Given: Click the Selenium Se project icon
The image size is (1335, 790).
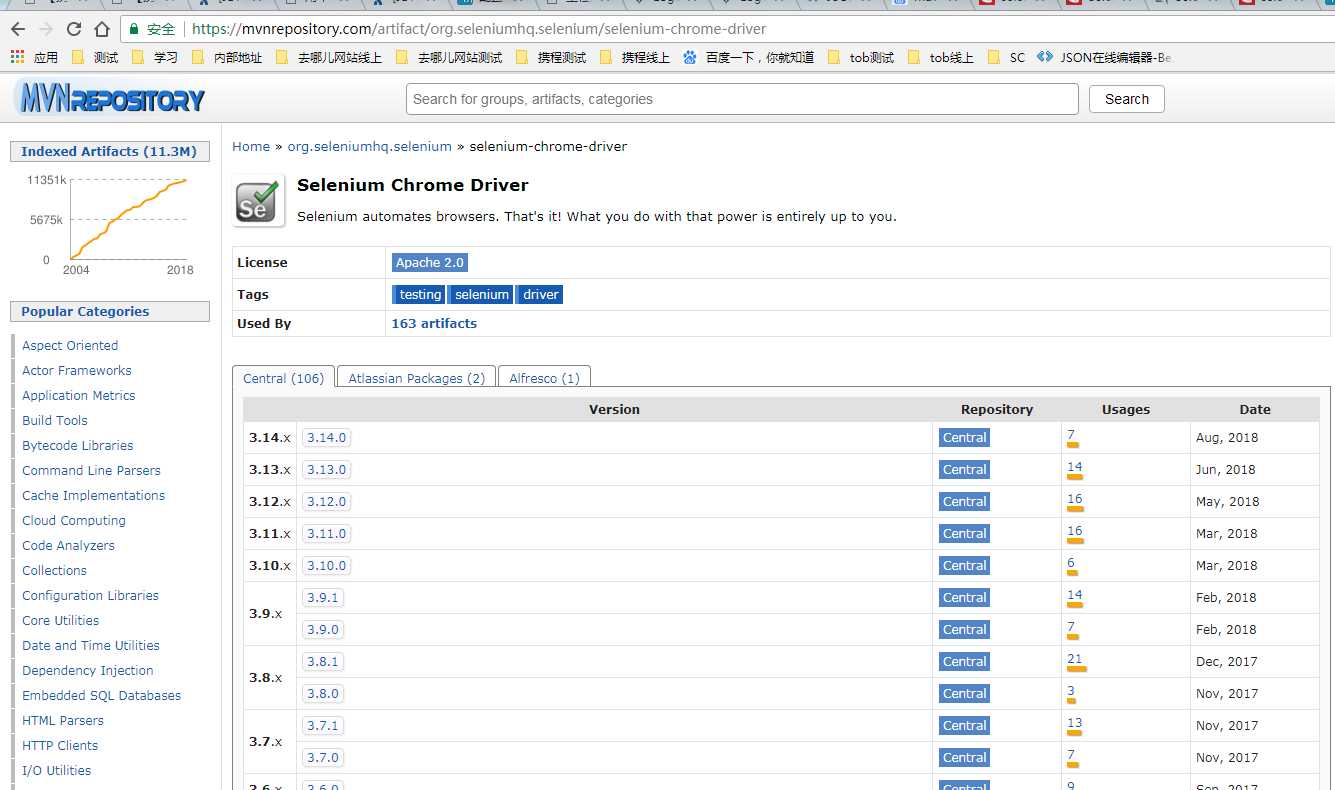Looking at the screenshot, I should [259, 200].
